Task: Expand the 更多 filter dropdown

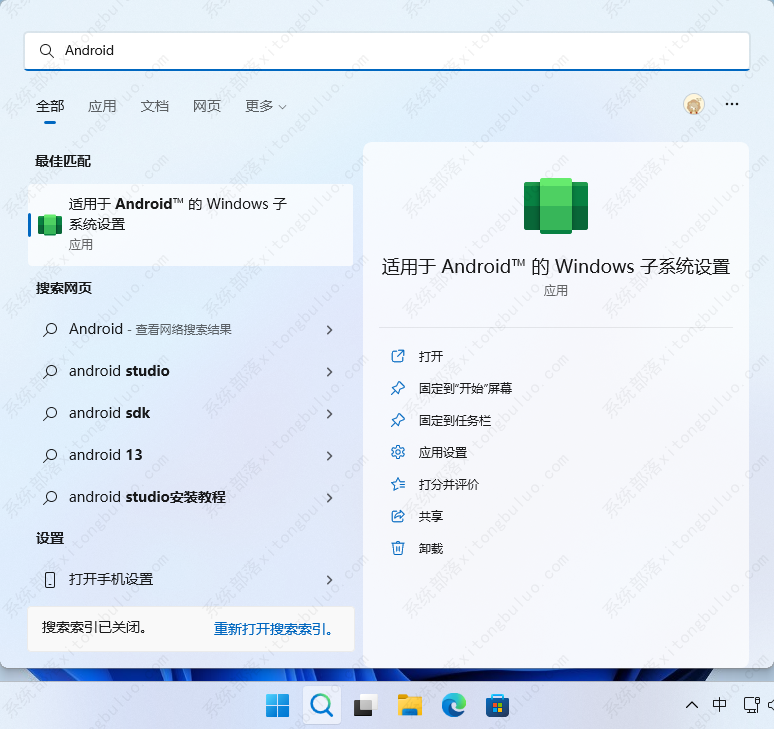Action: click(265, 106)
